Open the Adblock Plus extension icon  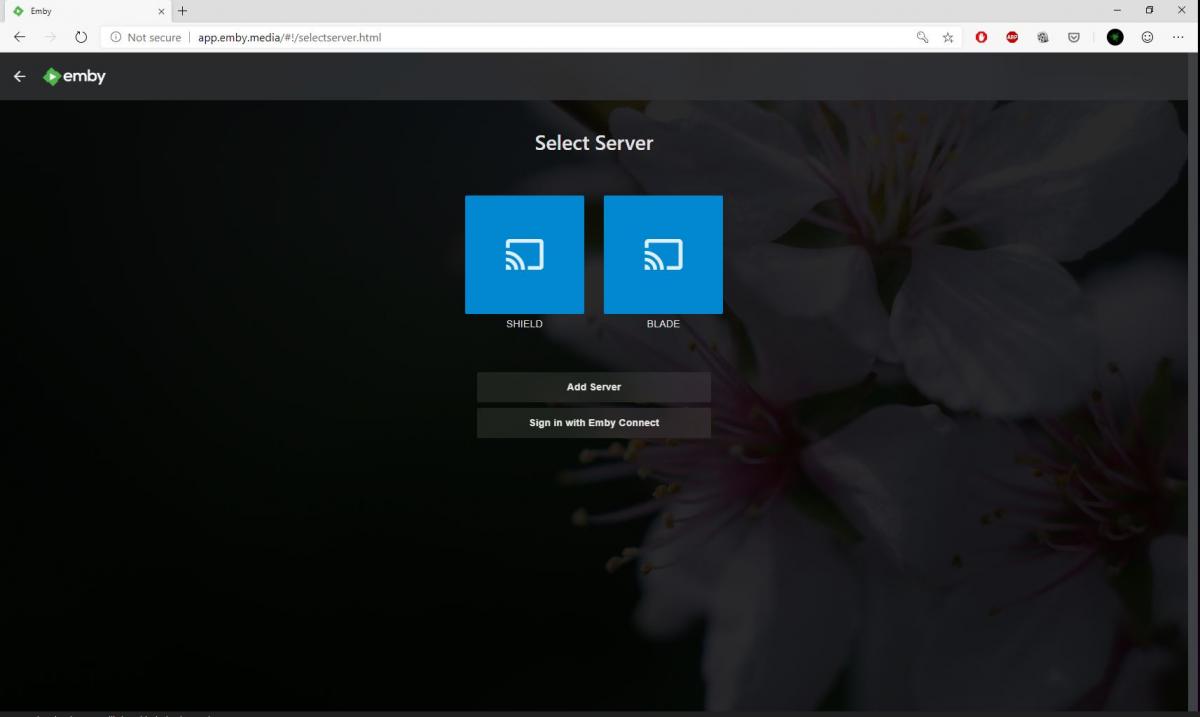click(x=1012, y=37)
